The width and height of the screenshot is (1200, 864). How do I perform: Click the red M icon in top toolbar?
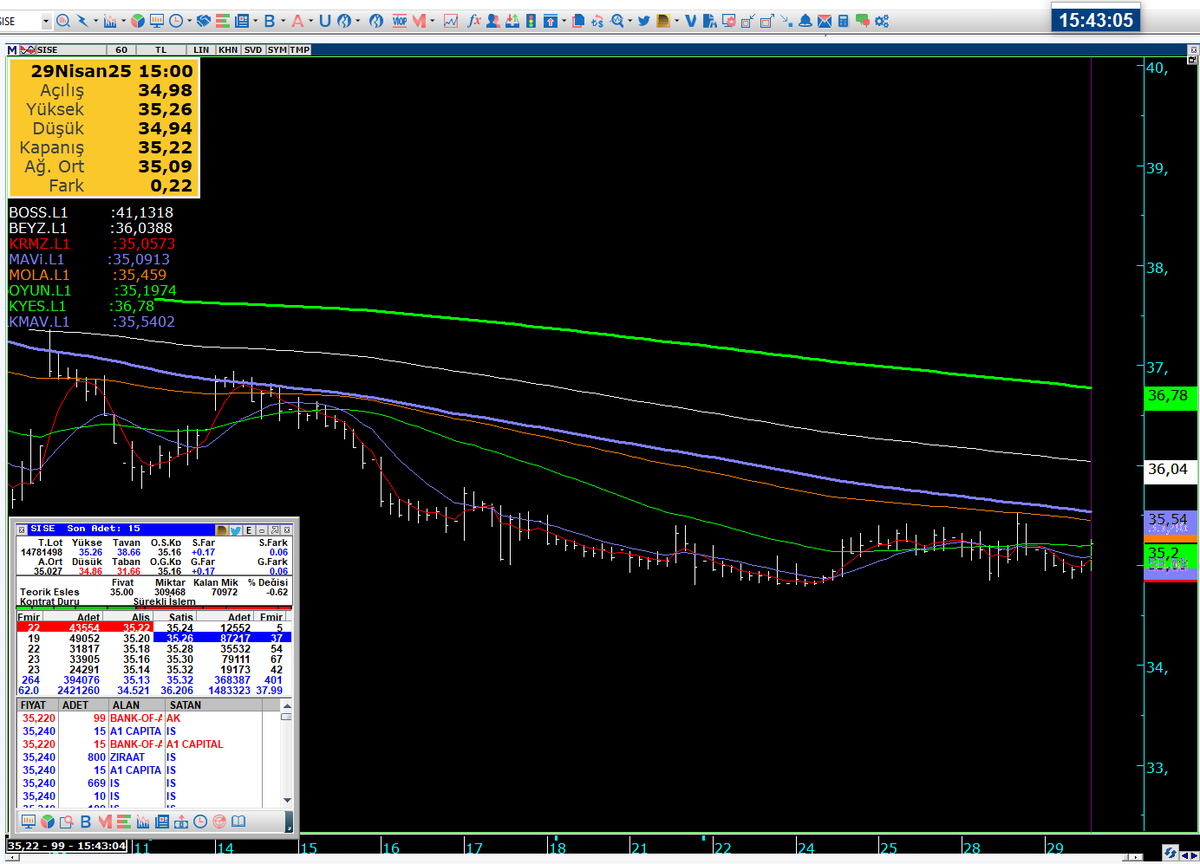tap(419, 20)
